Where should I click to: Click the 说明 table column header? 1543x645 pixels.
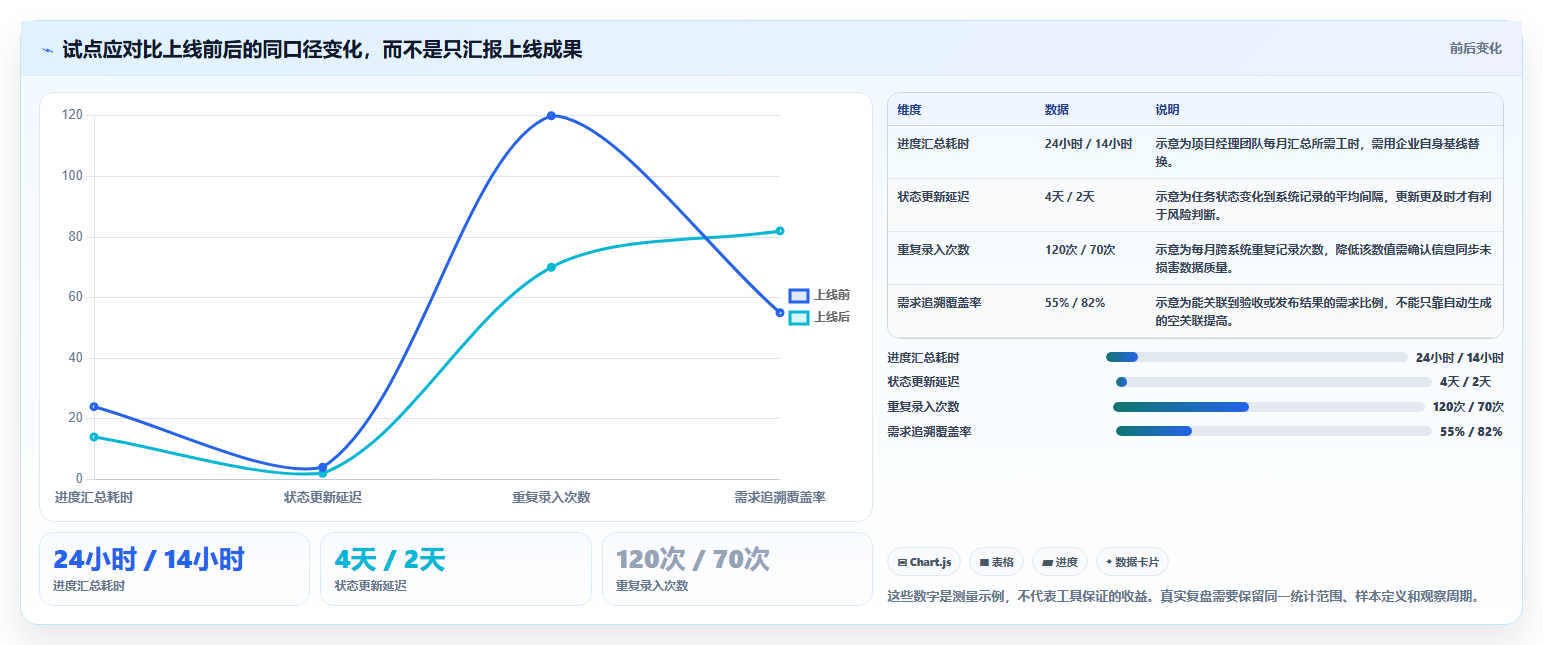tap(1168, 109)
